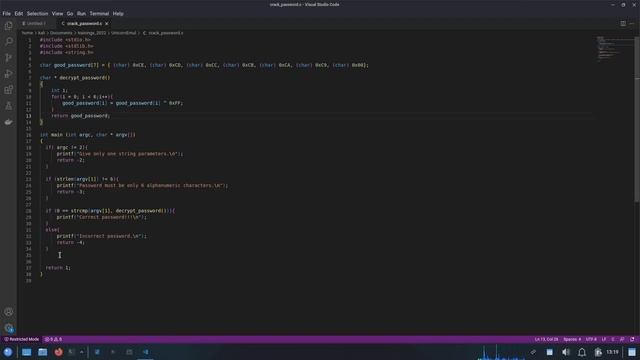
Task: Change the Spaces: 4 indentation setting
Action: coord(572,339)
